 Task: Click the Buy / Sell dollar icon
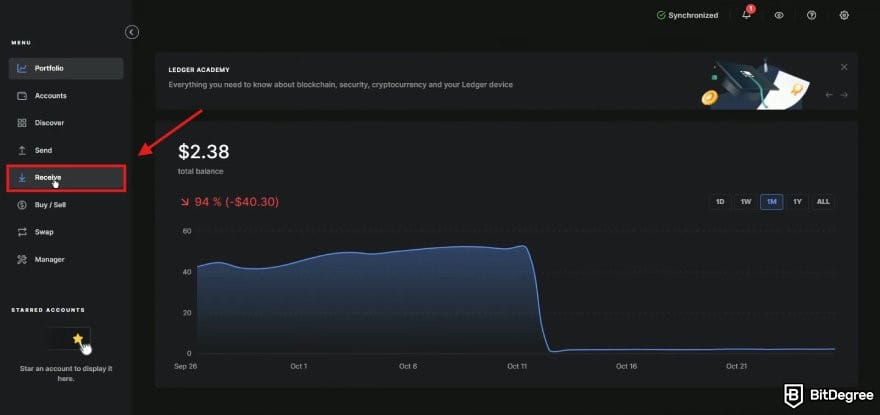pos(22,205)
